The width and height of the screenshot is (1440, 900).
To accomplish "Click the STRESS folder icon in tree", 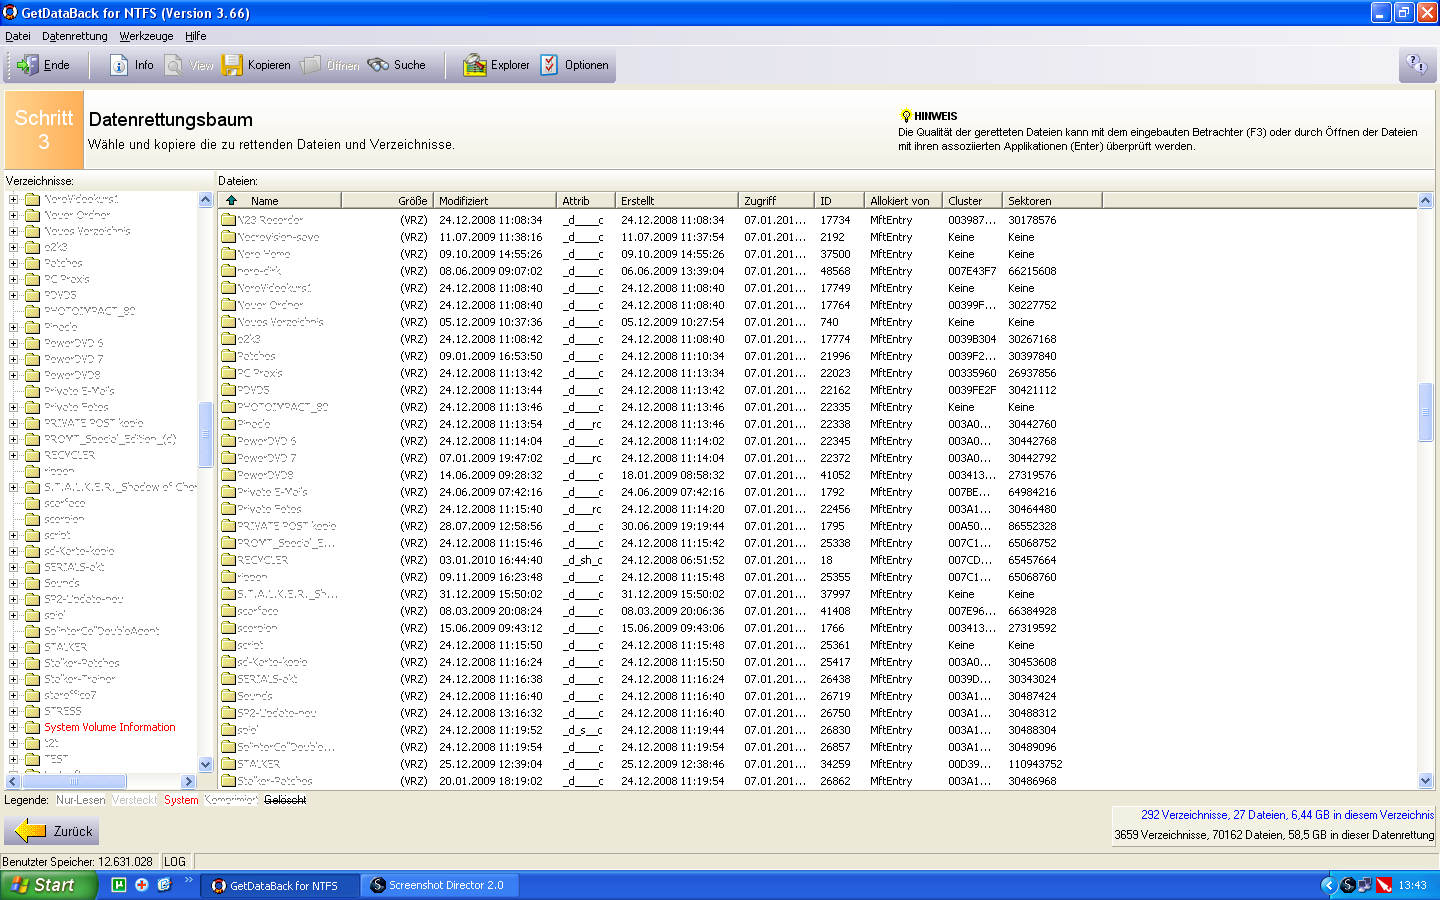I will [33, 711].
